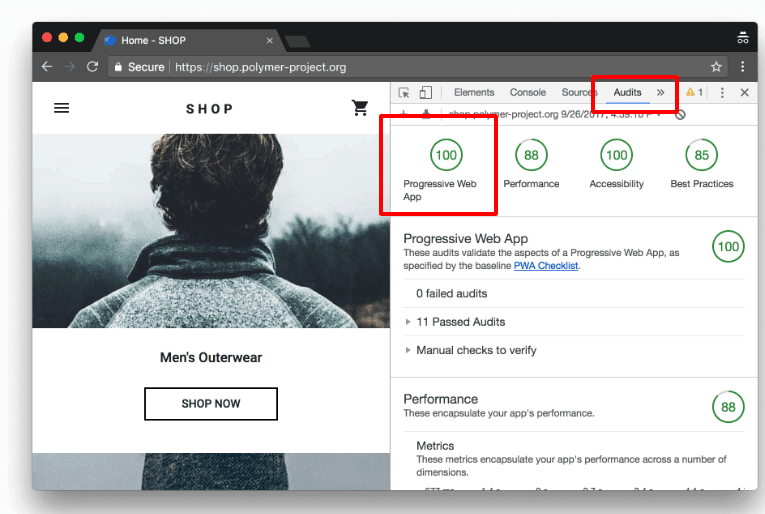
Task: Click the Performance section heading
Action: point(441,399)
